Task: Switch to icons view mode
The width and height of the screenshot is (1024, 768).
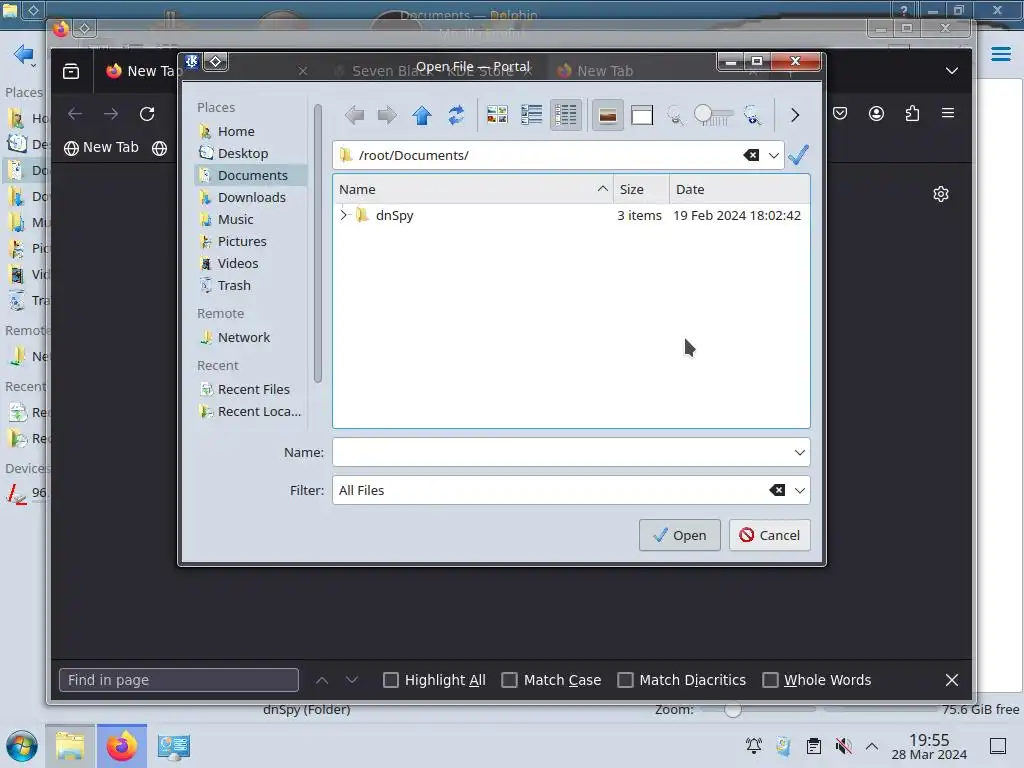Action: 497,116
